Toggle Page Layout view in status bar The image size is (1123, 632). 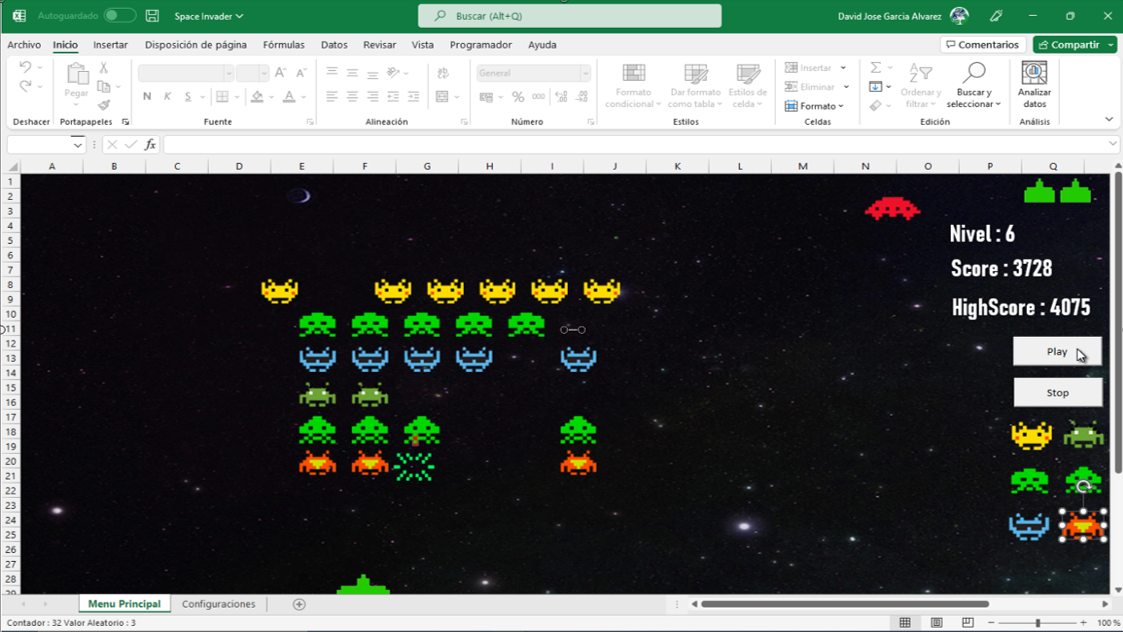[x=936, y=623]
